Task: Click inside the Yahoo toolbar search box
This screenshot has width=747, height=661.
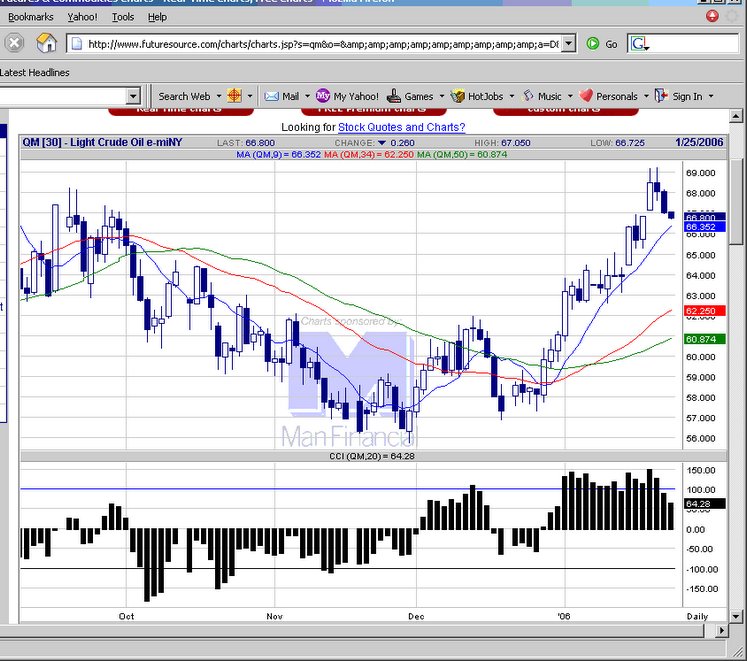Action: (63, 96)
